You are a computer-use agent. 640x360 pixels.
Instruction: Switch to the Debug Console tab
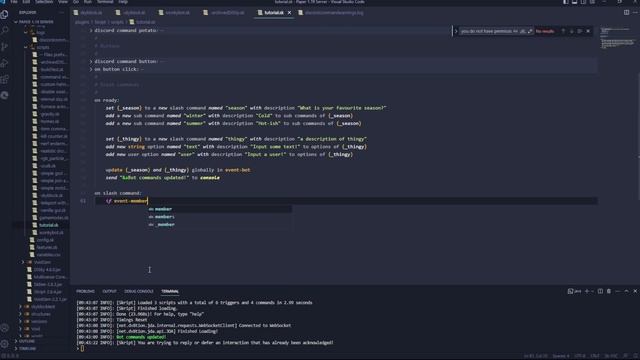pyautogui.click(x=139, y=291)
